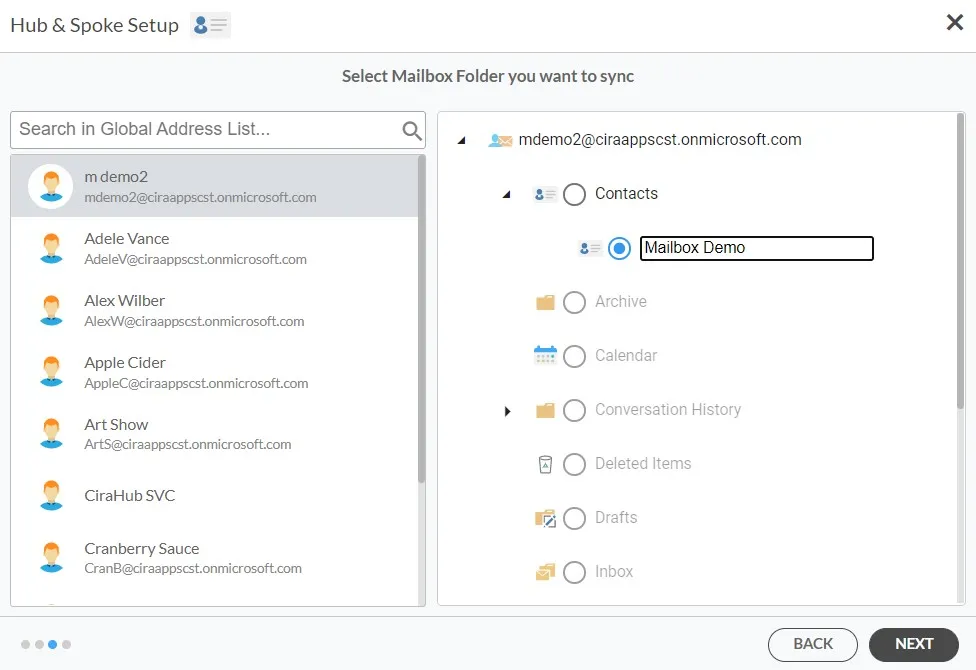Click the Mailbox Demo name text box
The image size is (976, 670).
(x=757, y=248)
